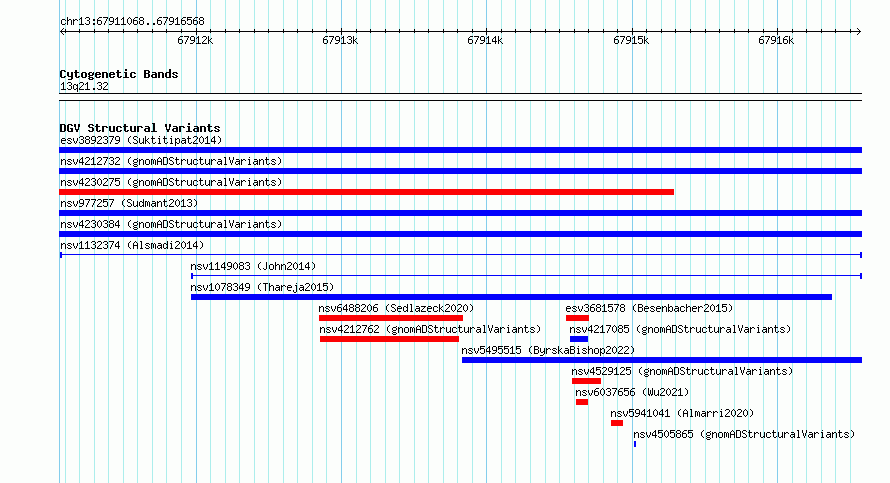Image resolution: width=890 pixels, height=483 pixels.
Task: Click the Cytogenetic Bands track title
Action: [x=119, y=74]
